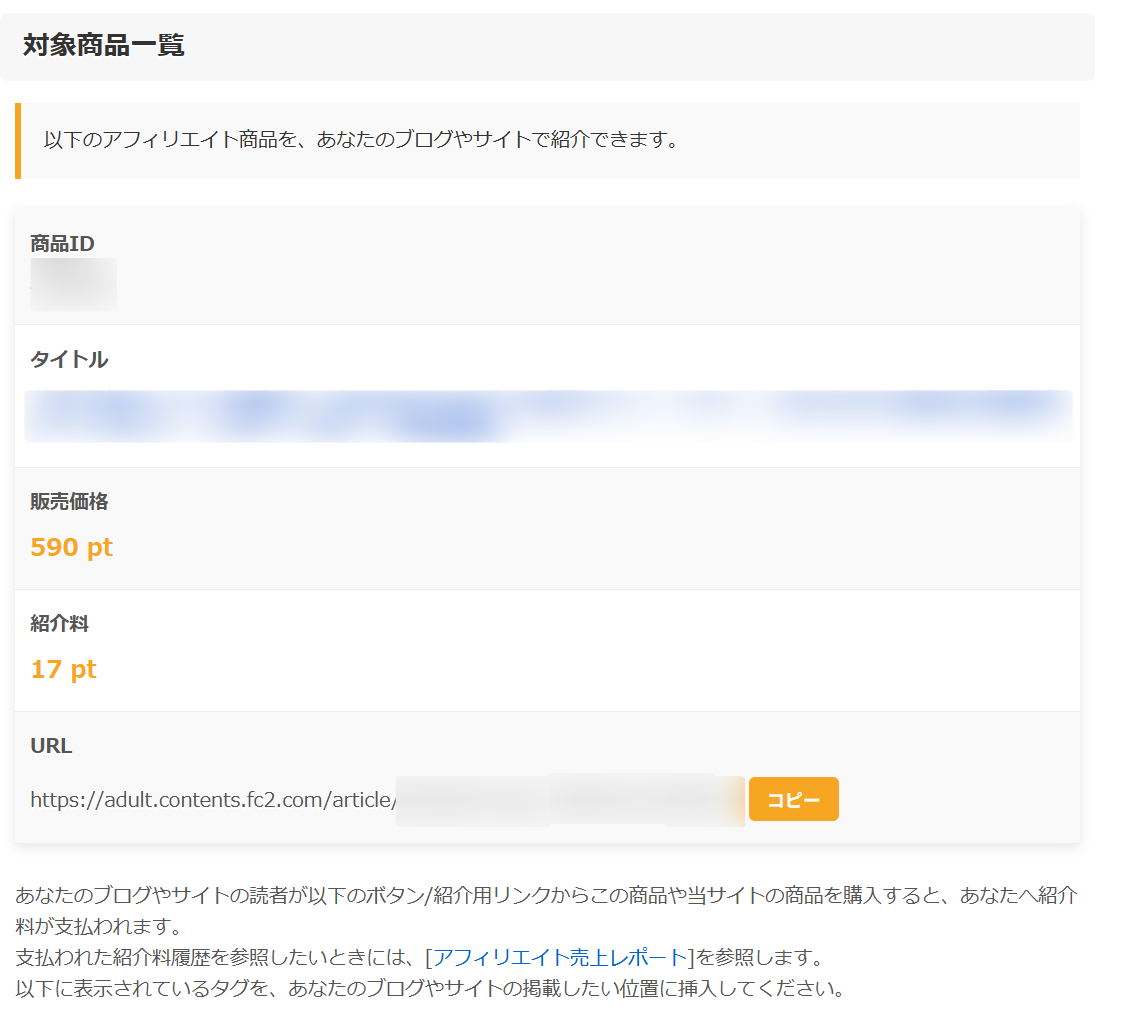Open the アフィリエイト売上レポート link
This screenshot has width=1134, height=1021.
click(x=559, y=958)
